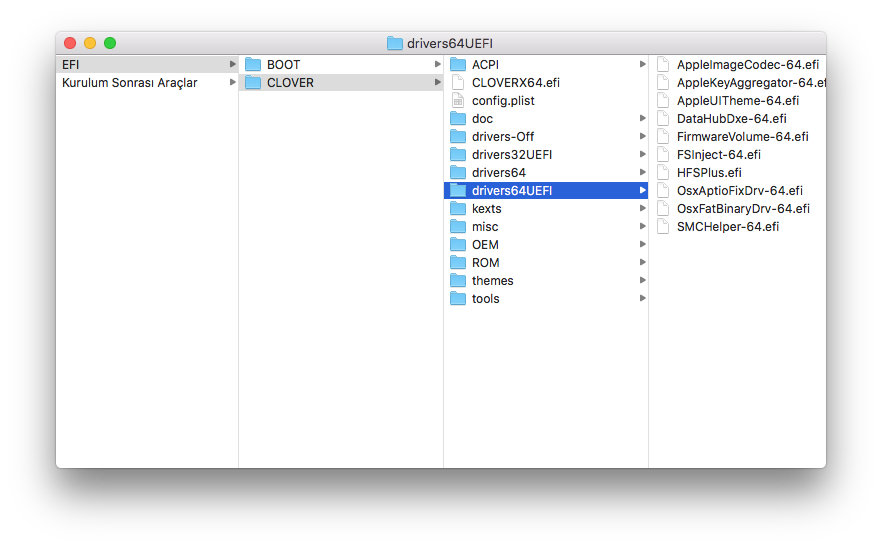Viewport: 882px width, 548px height.
Task: Click the kexts folder icon
Action: 458,209
